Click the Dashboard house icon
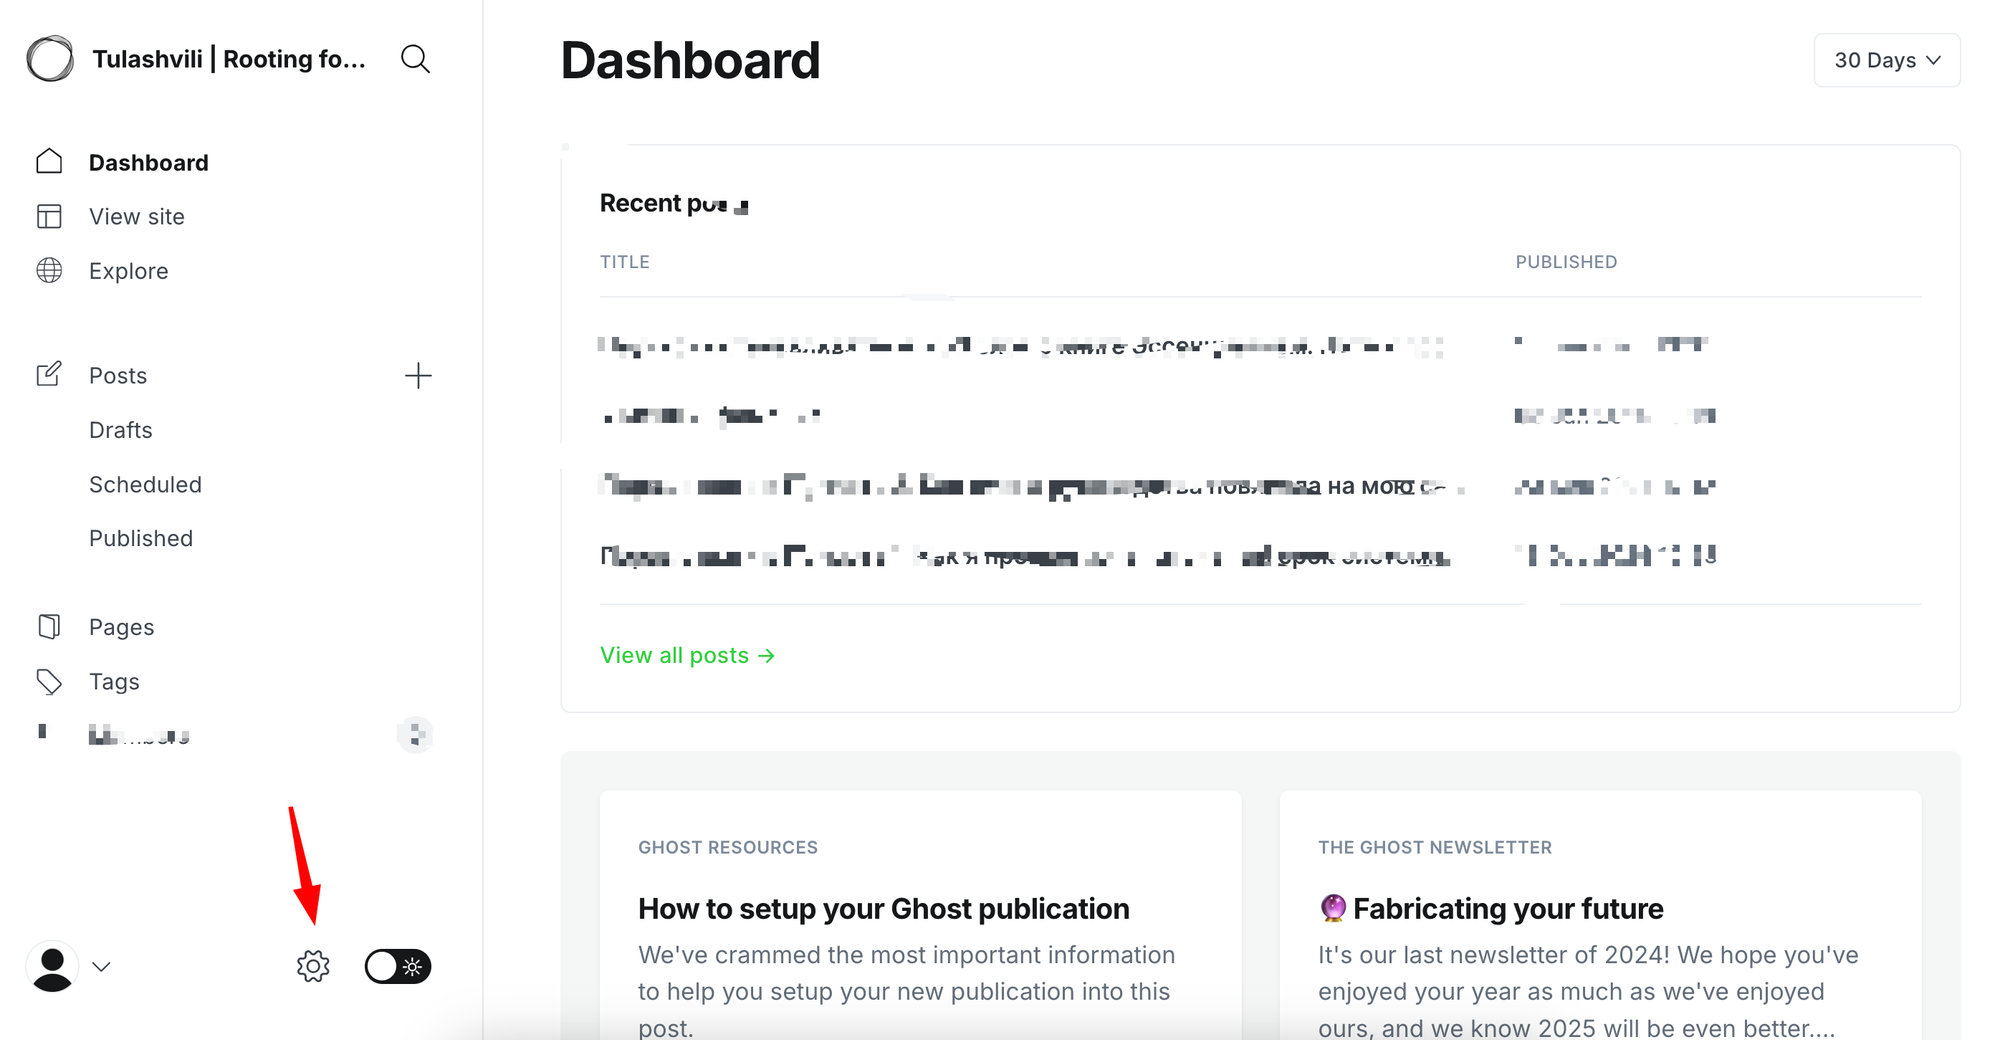 click(x=49, y=162)
